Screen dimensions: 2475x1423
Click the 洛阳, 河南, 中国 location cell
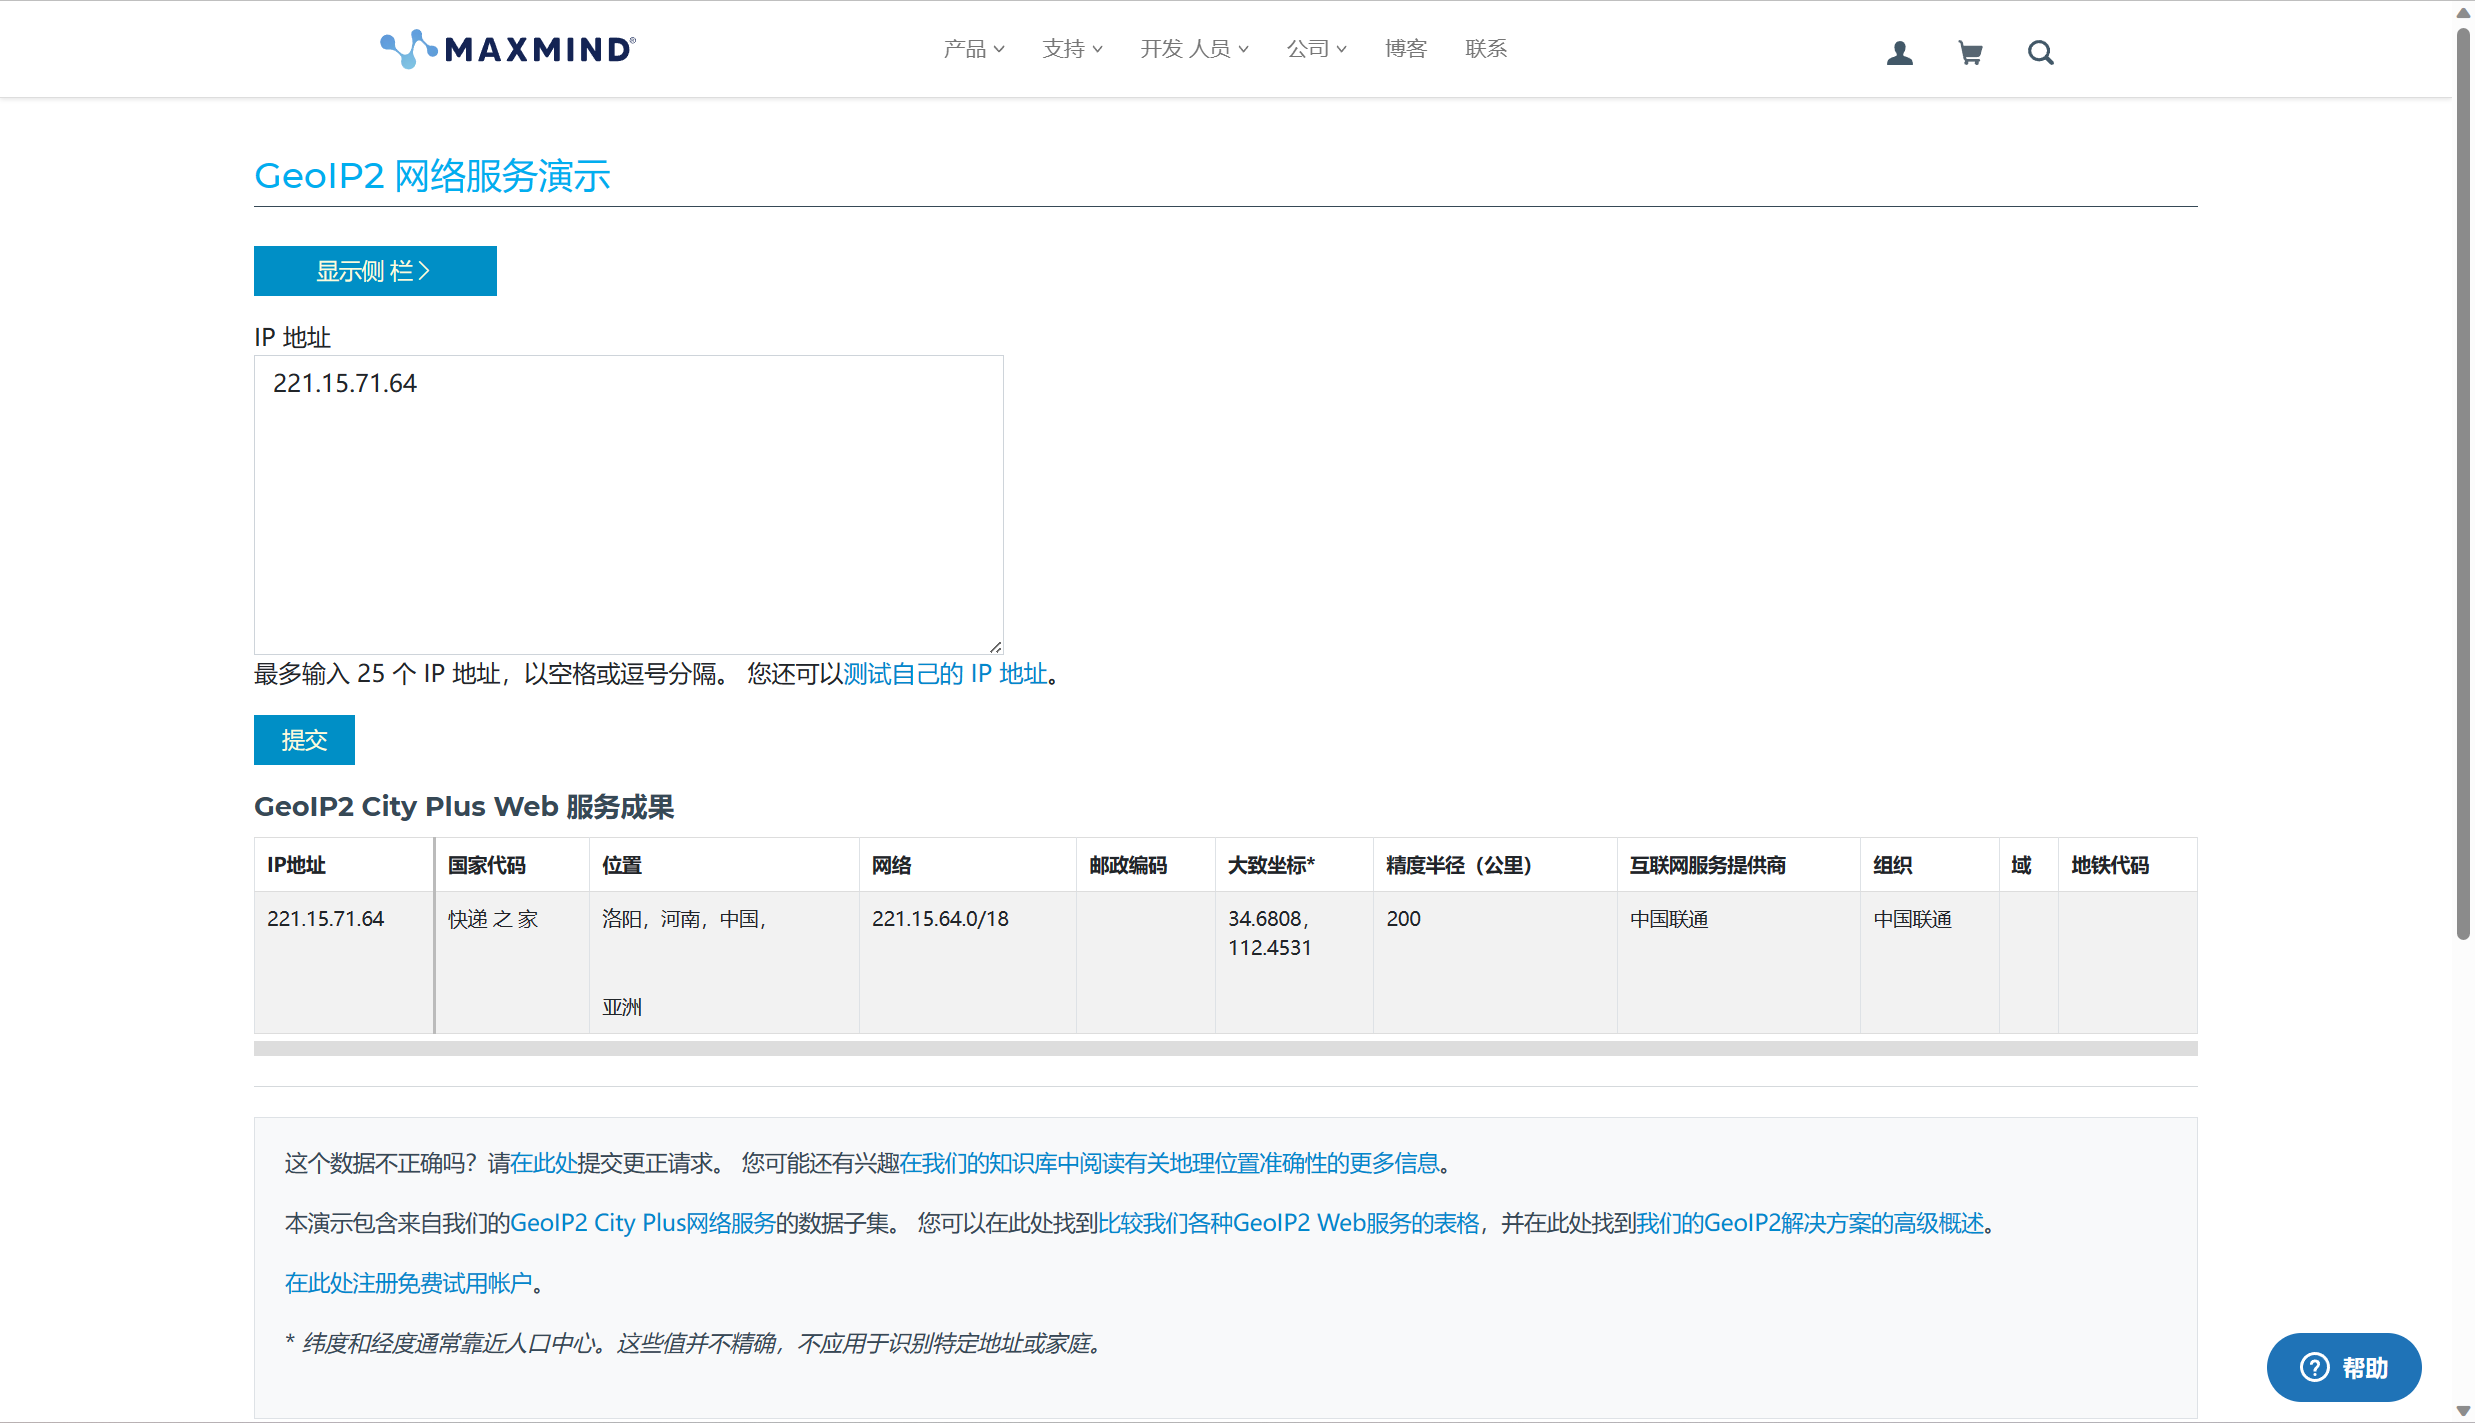click(x=724, y=962)
